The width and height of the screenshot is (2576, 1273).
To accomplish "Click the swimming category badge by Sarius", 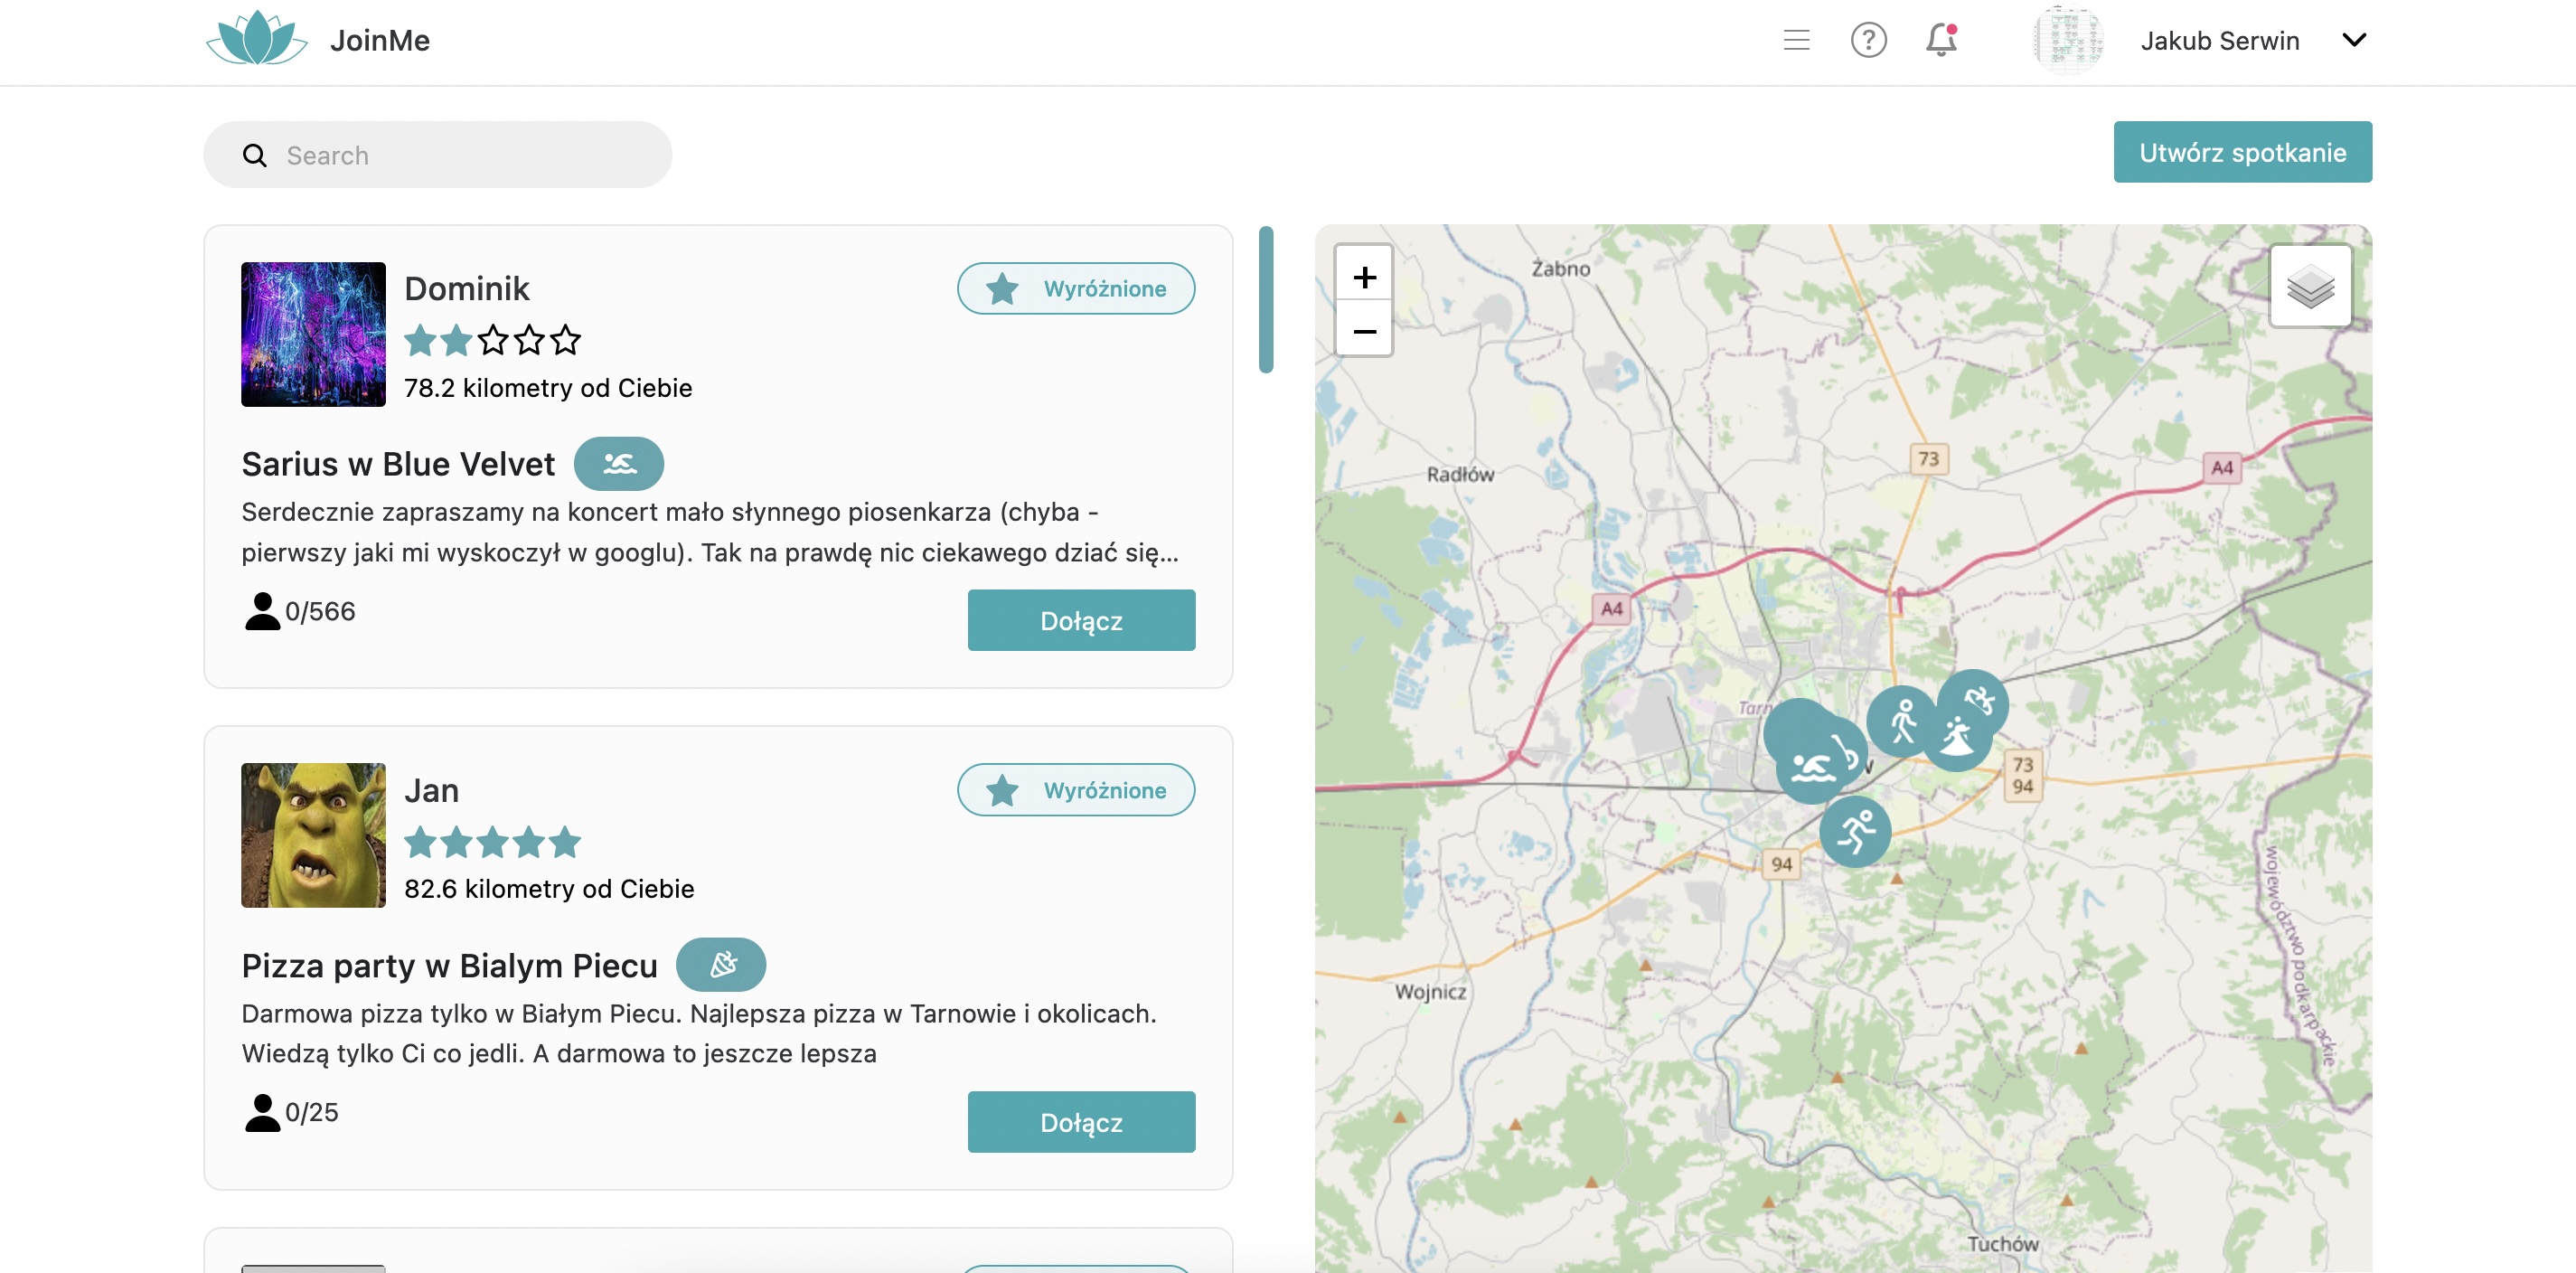I will [618, 464].
